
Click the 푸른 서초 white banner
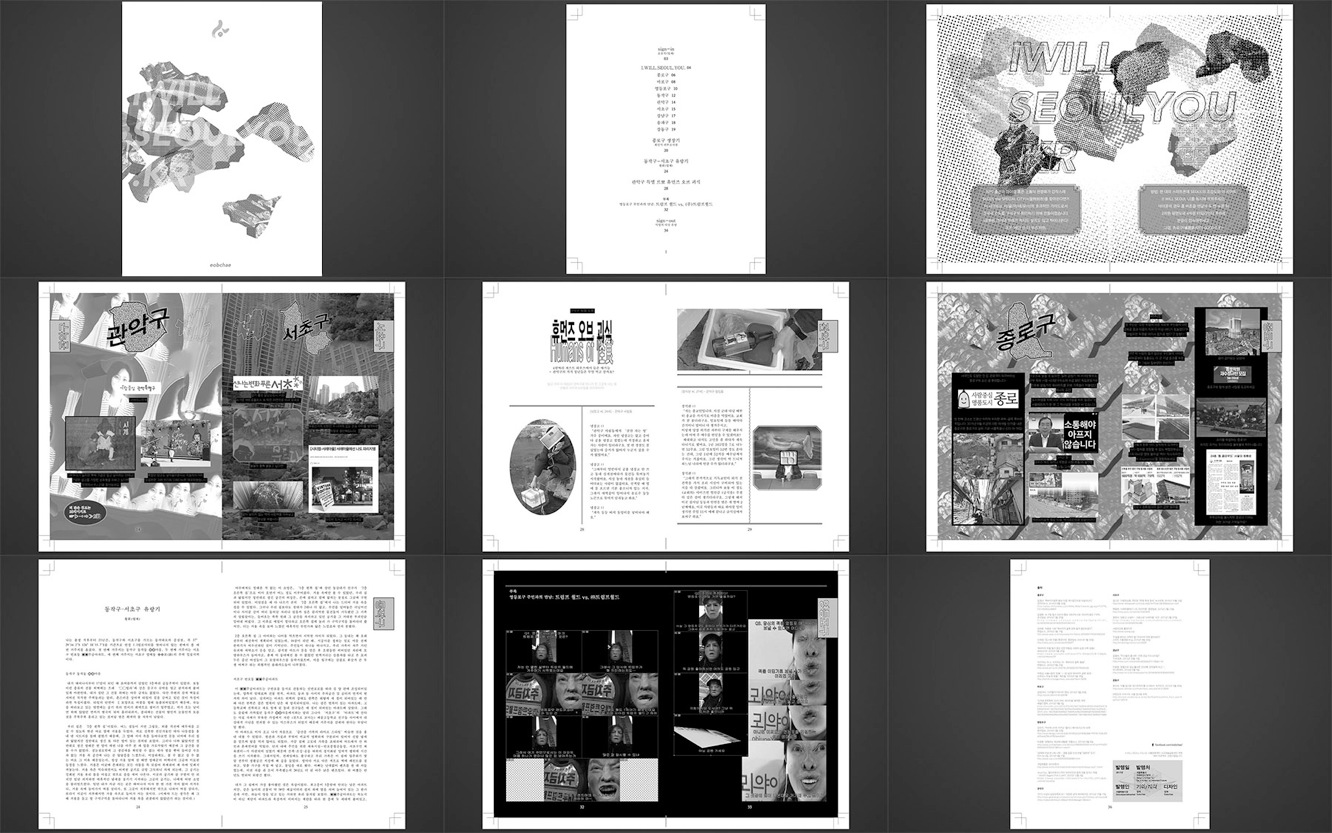269,384
